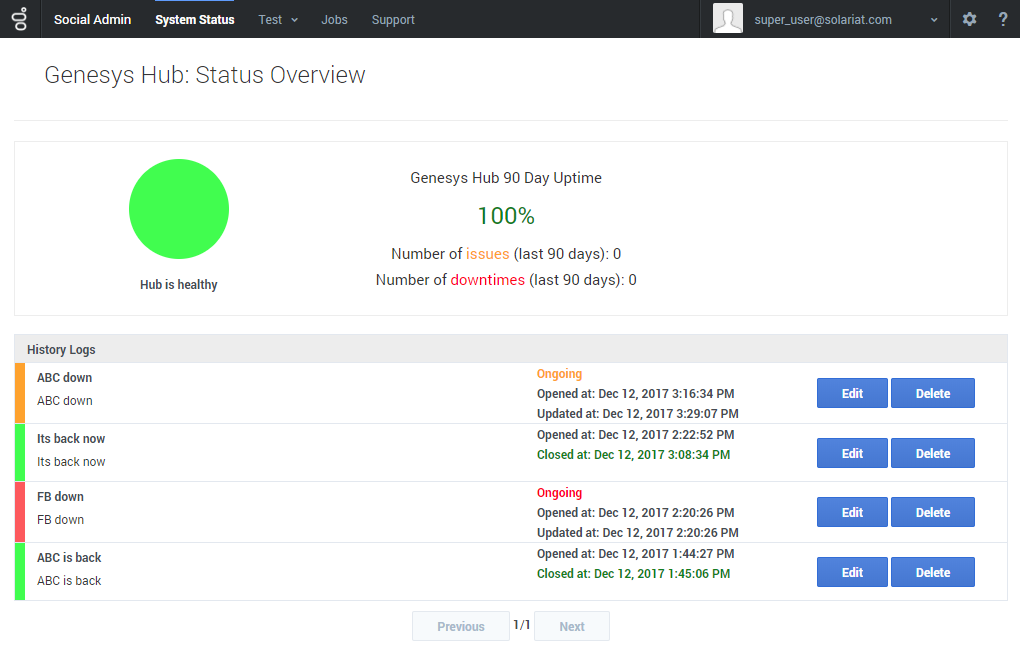Click the Genesys Hub: Status Overview heading
This screenshot has height=651, width=1020.
tap(205, 75)
